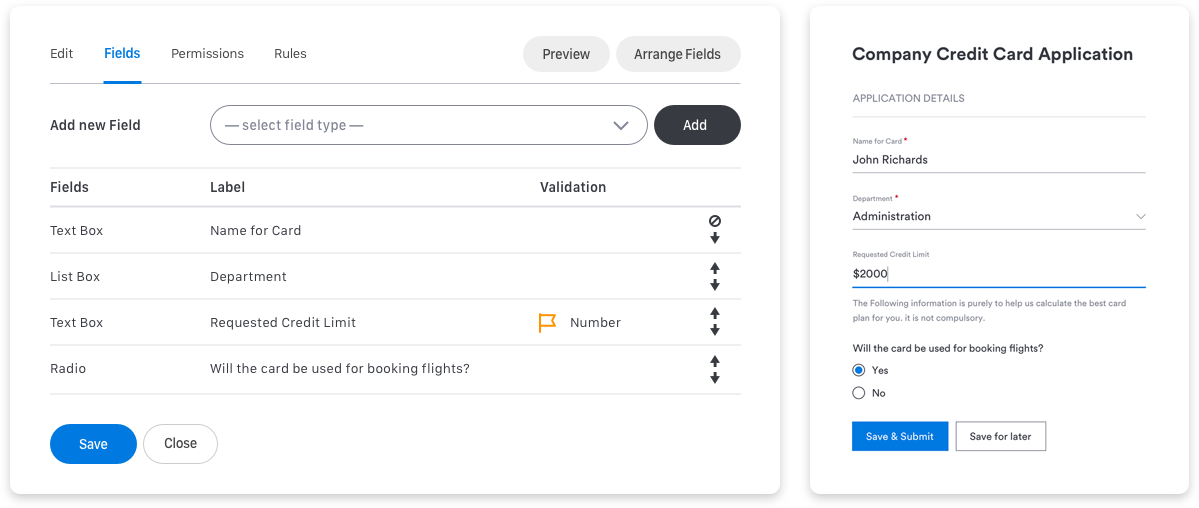Screen dimensions: 1199x508
Task: Switch to the Permissions tab
Action: coord(207,54)
